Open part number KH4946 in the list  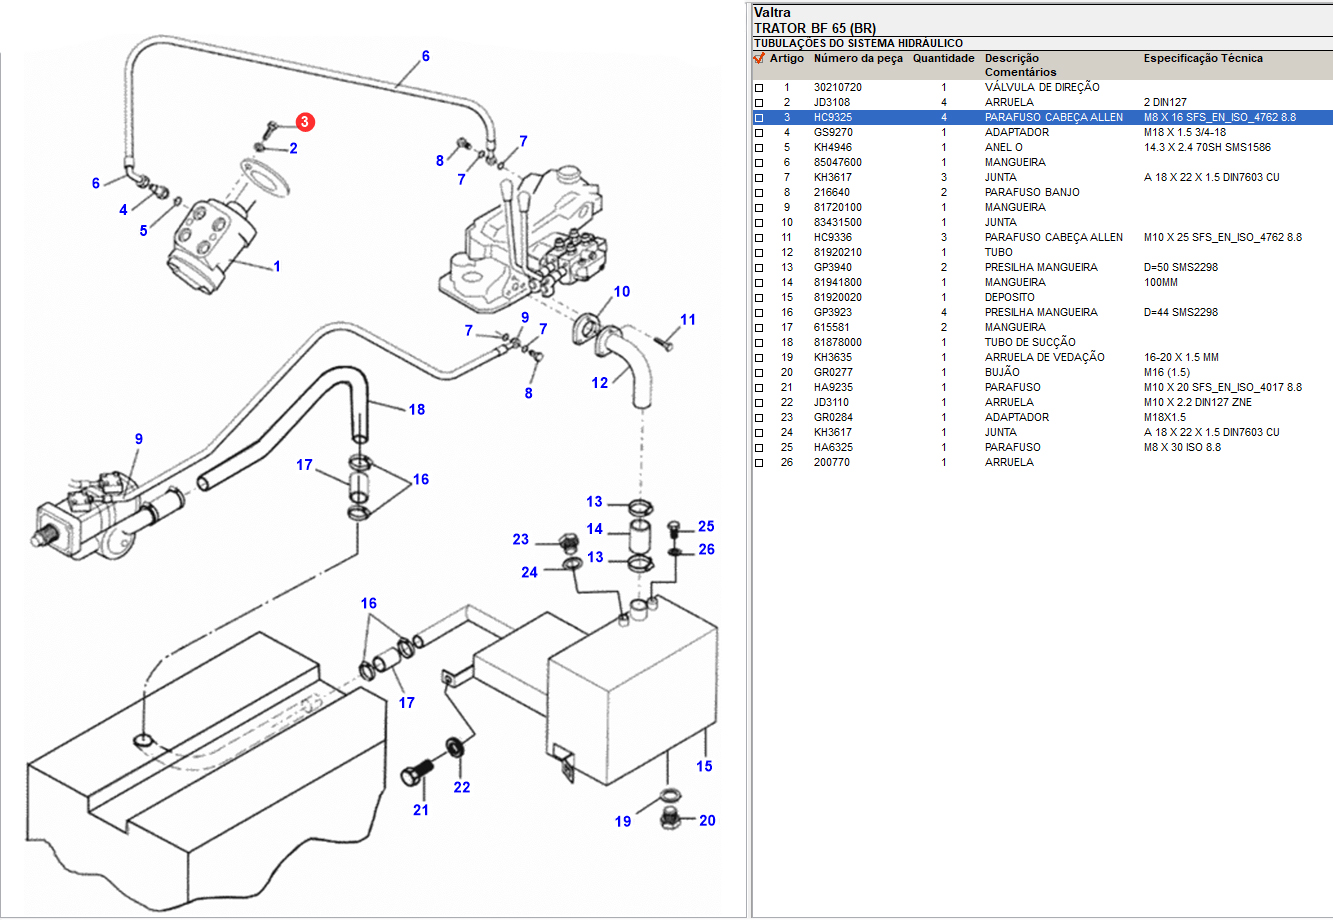tap(833, 147)
